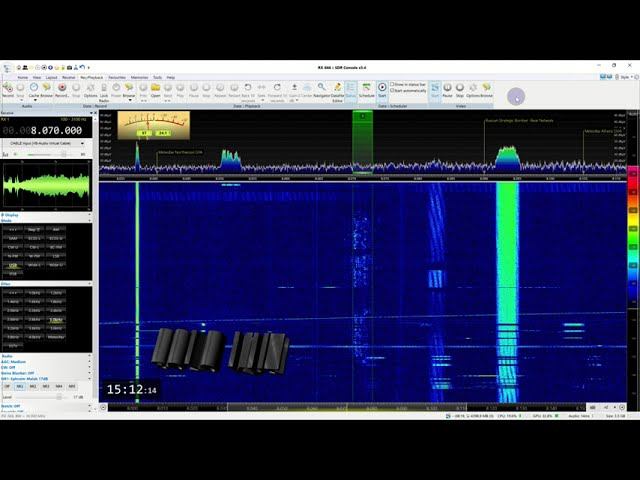This screenshot has height=480, width=640.
Task: Select the NR5 noise reduction button
Action: pos(72,386)
